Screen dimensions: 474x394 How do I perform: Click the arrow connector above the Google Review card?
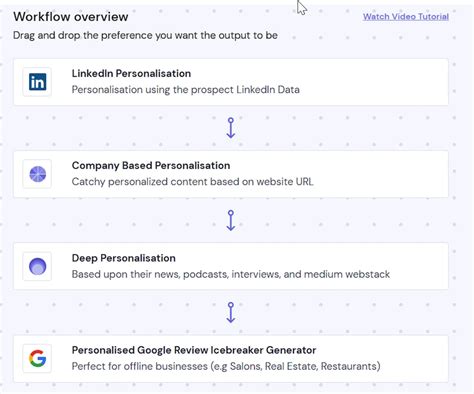pyautogui.click(x=231, y=312)
